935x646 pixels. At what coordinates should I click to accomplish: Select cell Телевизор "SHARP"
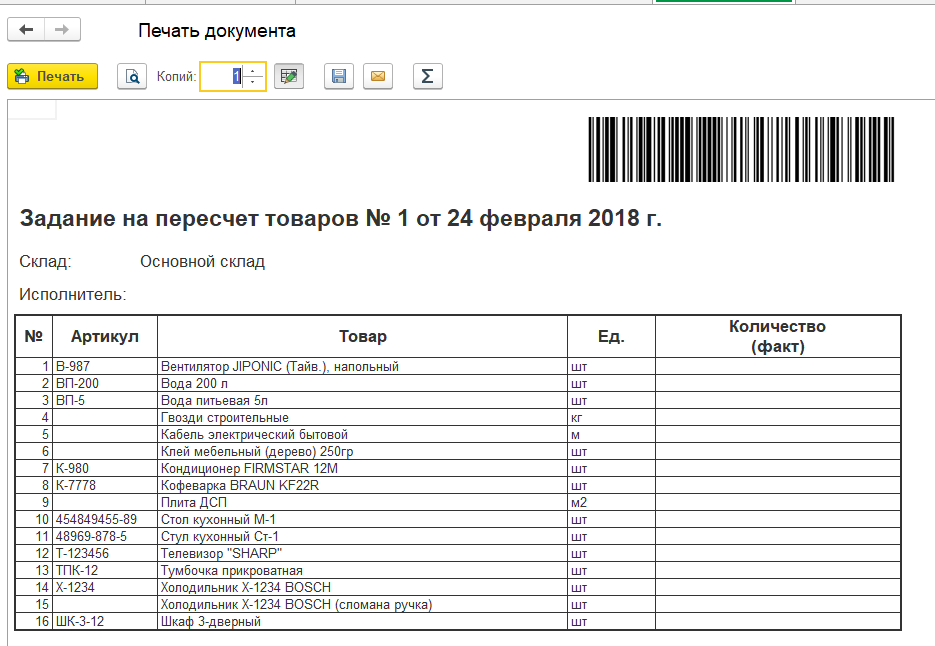pos(363,554)
